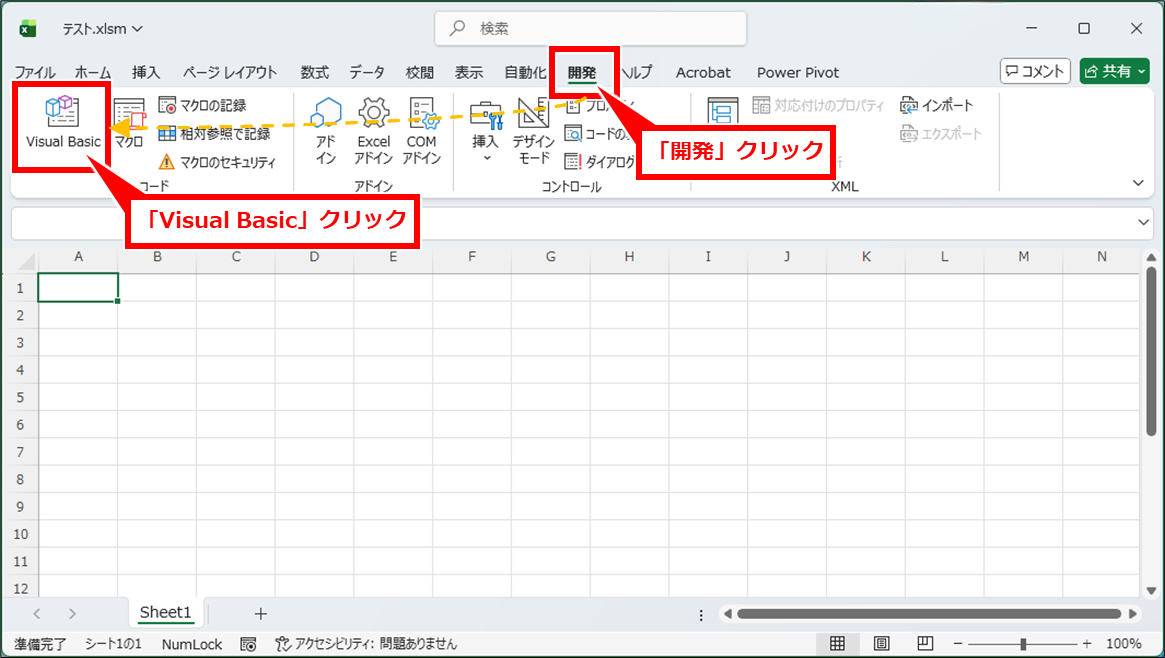Expand the 挿入 controls dropdown
The height and width of the screenshot is (658, 1165).
pos(486,157)
